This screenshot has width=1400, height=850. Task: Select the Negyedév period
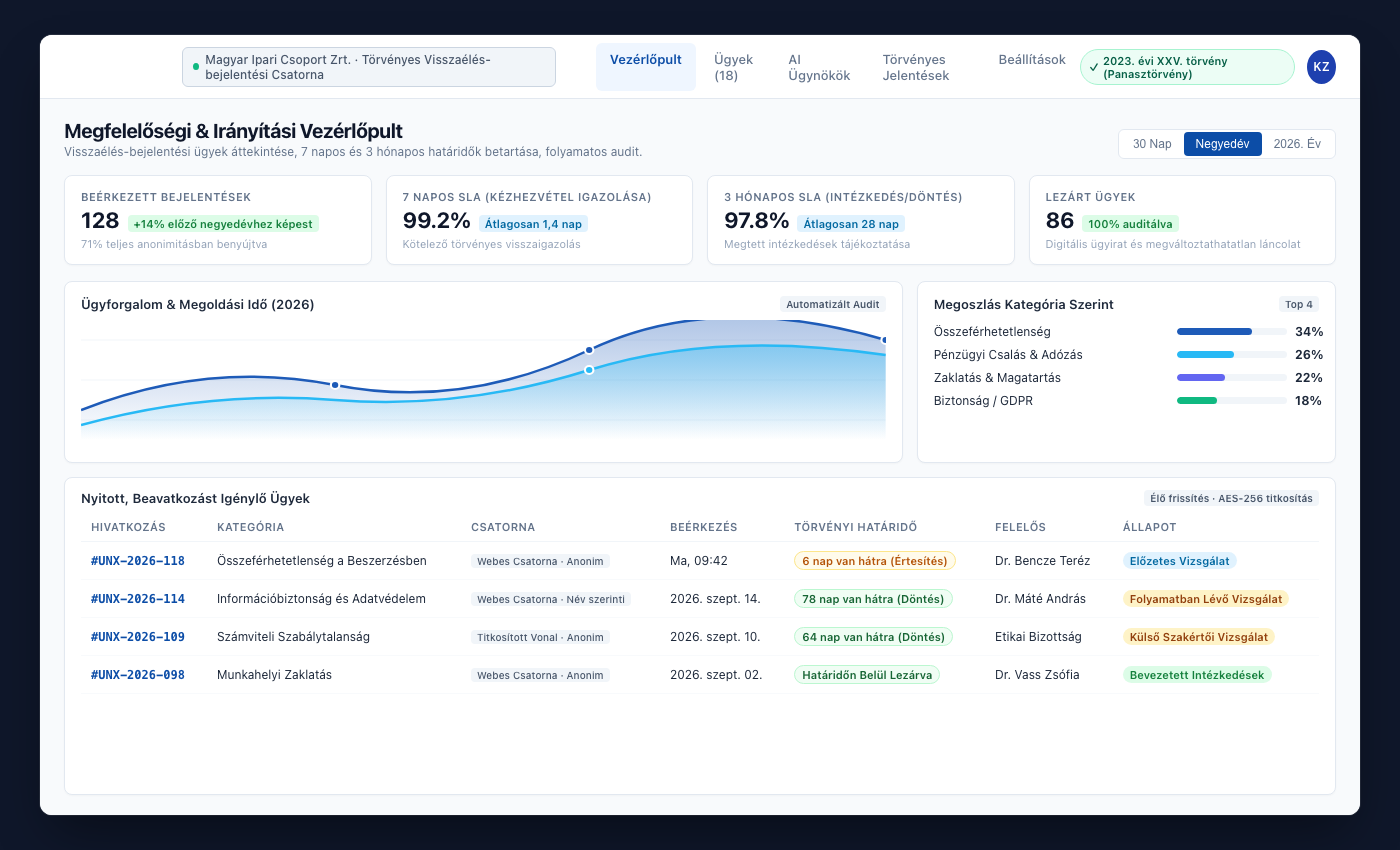tap(1222, 144)
